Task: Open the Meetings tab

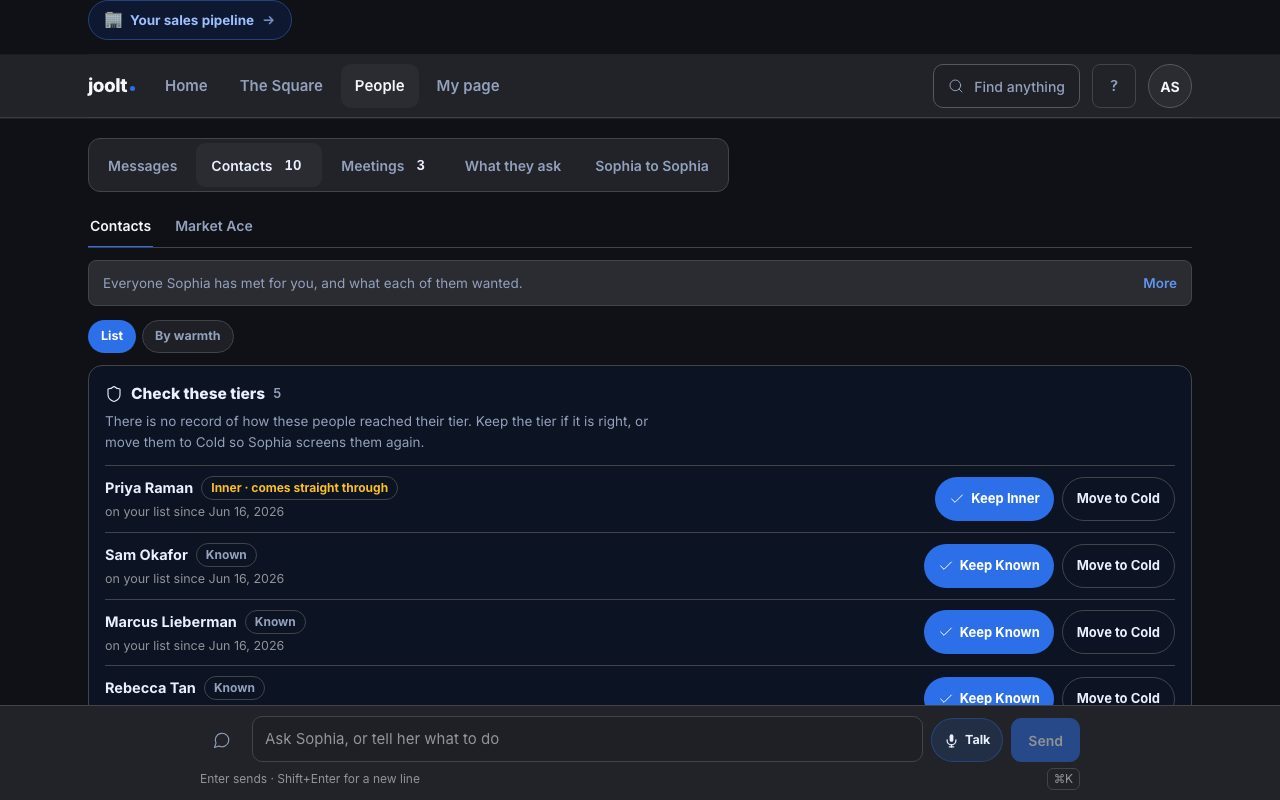Action: coord(384,166)
